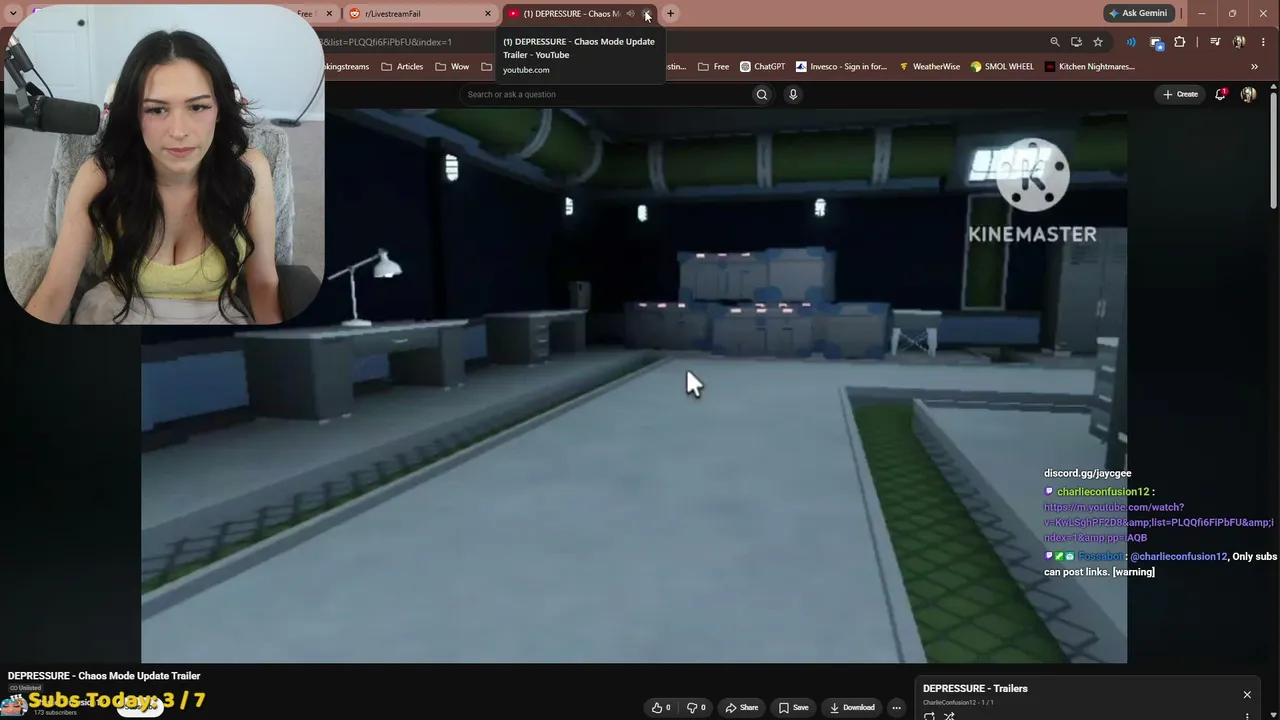Start YouTube voice search with microphone
The image size is (1280, 720).
(x=793, y=95)
